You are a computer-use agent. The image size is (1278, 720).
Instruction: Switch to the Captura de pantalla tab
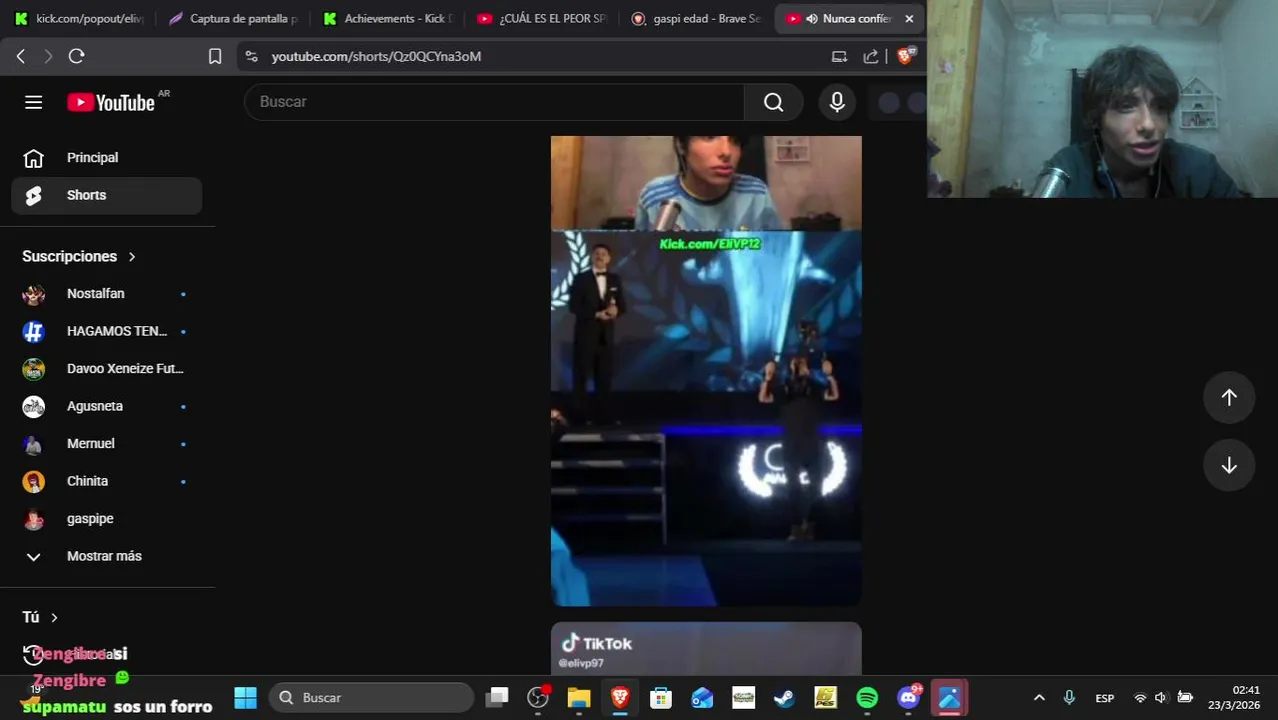coord(232,19)
